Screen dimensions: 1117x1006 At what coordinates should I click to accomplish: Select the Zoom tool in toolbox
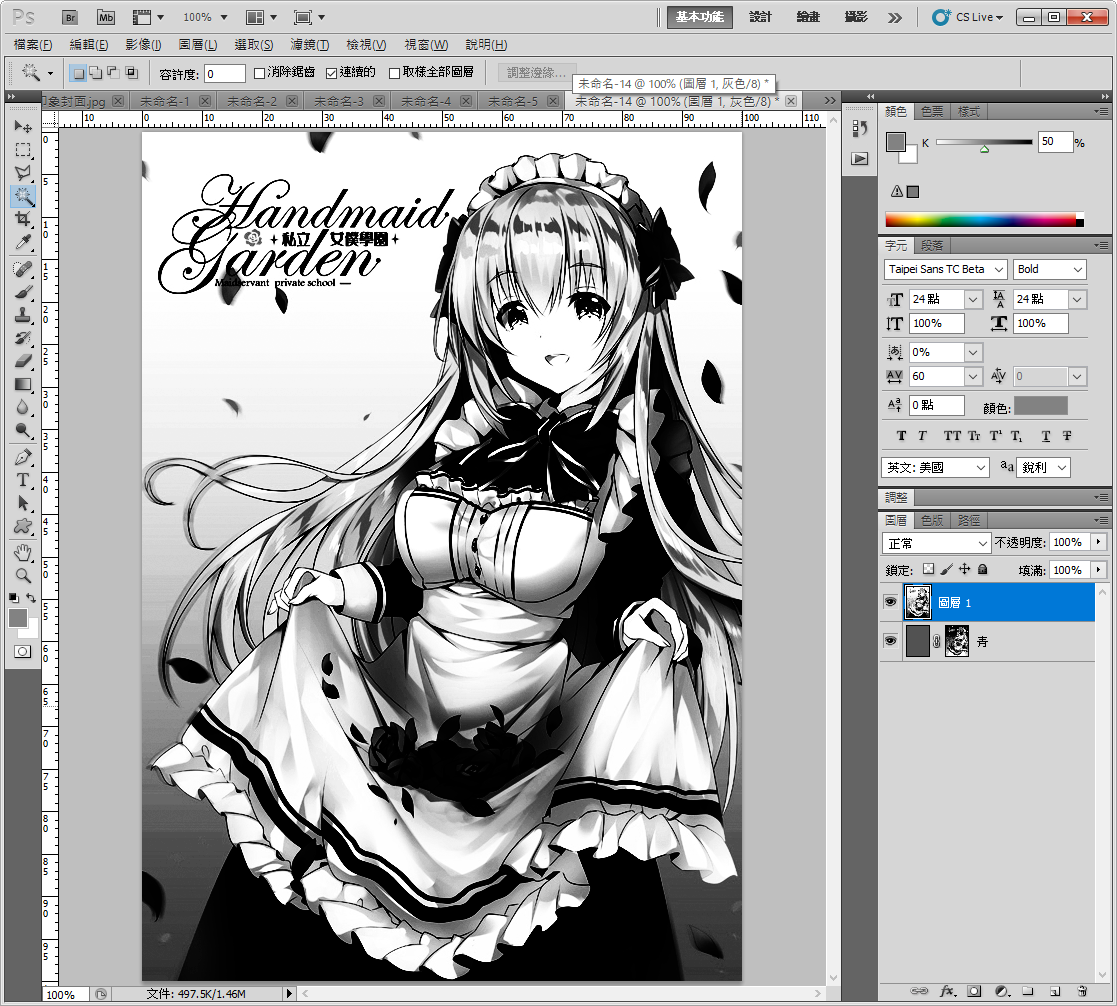click(23, 575)
